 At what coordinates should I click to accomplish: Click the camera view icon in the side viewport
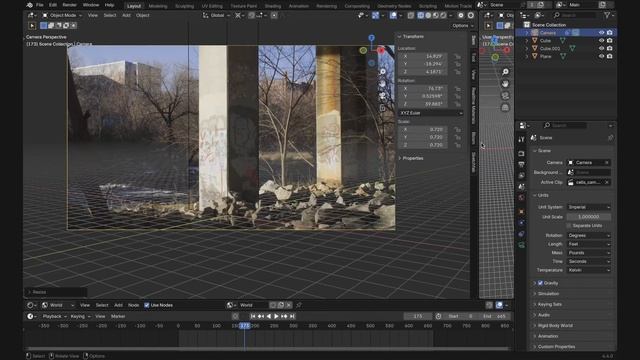tap(505, 96)
